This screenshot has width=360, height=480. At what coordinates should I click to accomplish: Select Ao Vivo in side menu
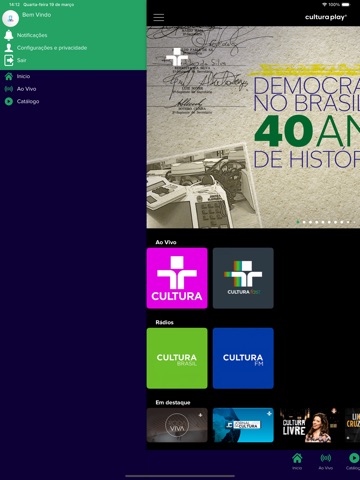[x=27, y=89]
